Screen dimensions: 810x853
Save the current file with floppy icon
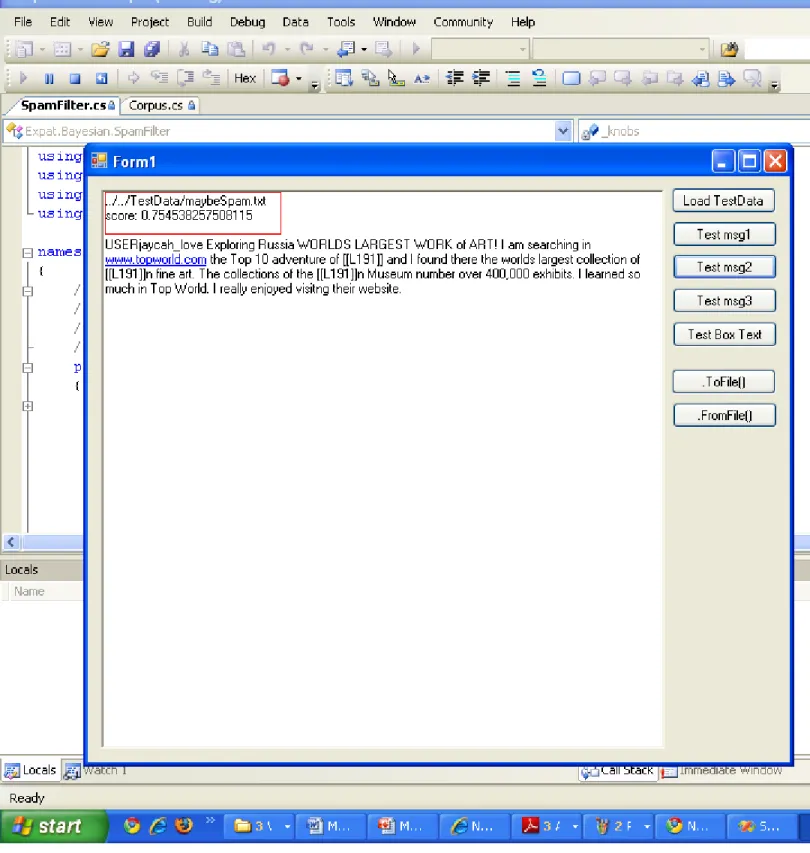coord(126,50)
